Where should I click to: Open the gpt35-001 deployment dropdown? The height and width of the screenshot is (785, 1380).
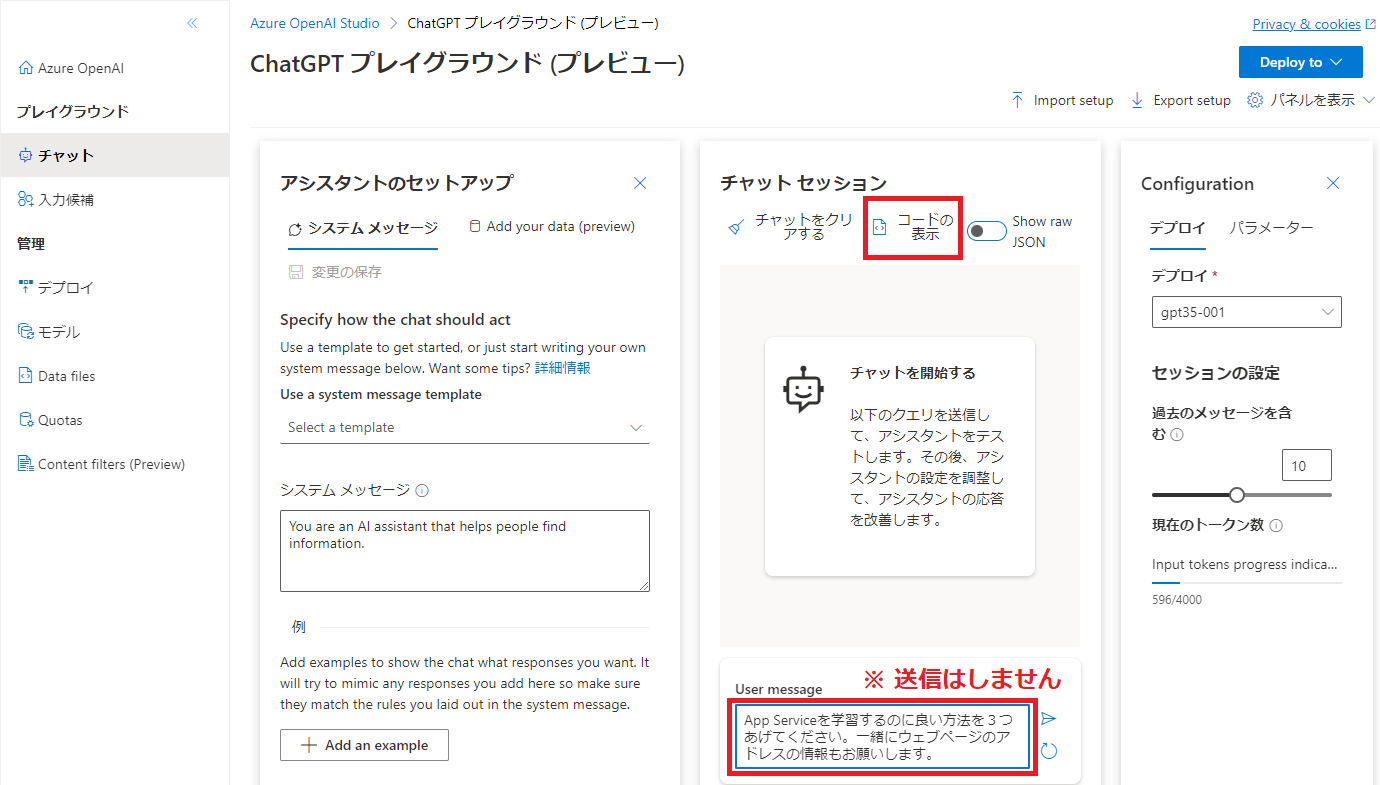pyautogui.click(x=1247, y=312)
